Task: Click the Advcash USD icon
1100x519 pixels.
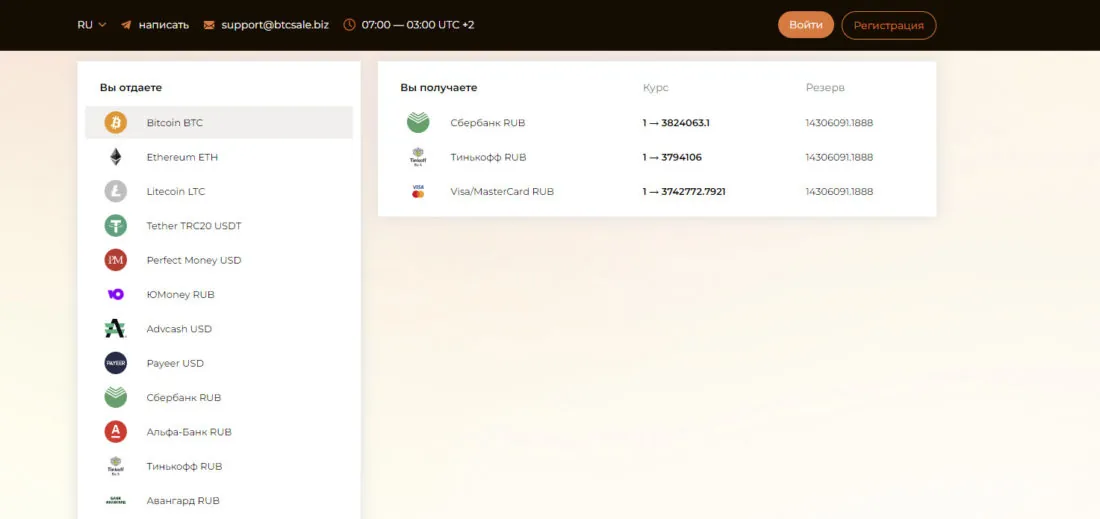Action: coord(116,329)
